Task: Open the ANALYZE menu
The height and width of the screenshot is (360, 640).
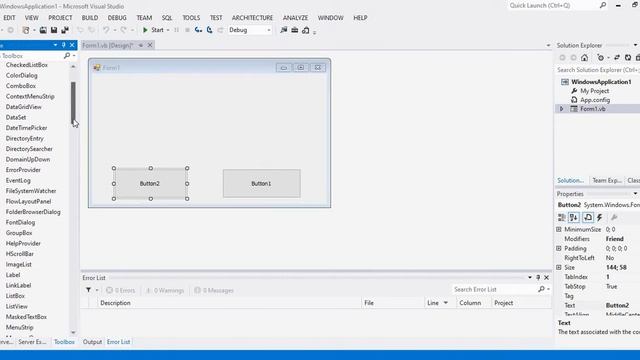Action: pyautogui.click(x=296, y=18)
